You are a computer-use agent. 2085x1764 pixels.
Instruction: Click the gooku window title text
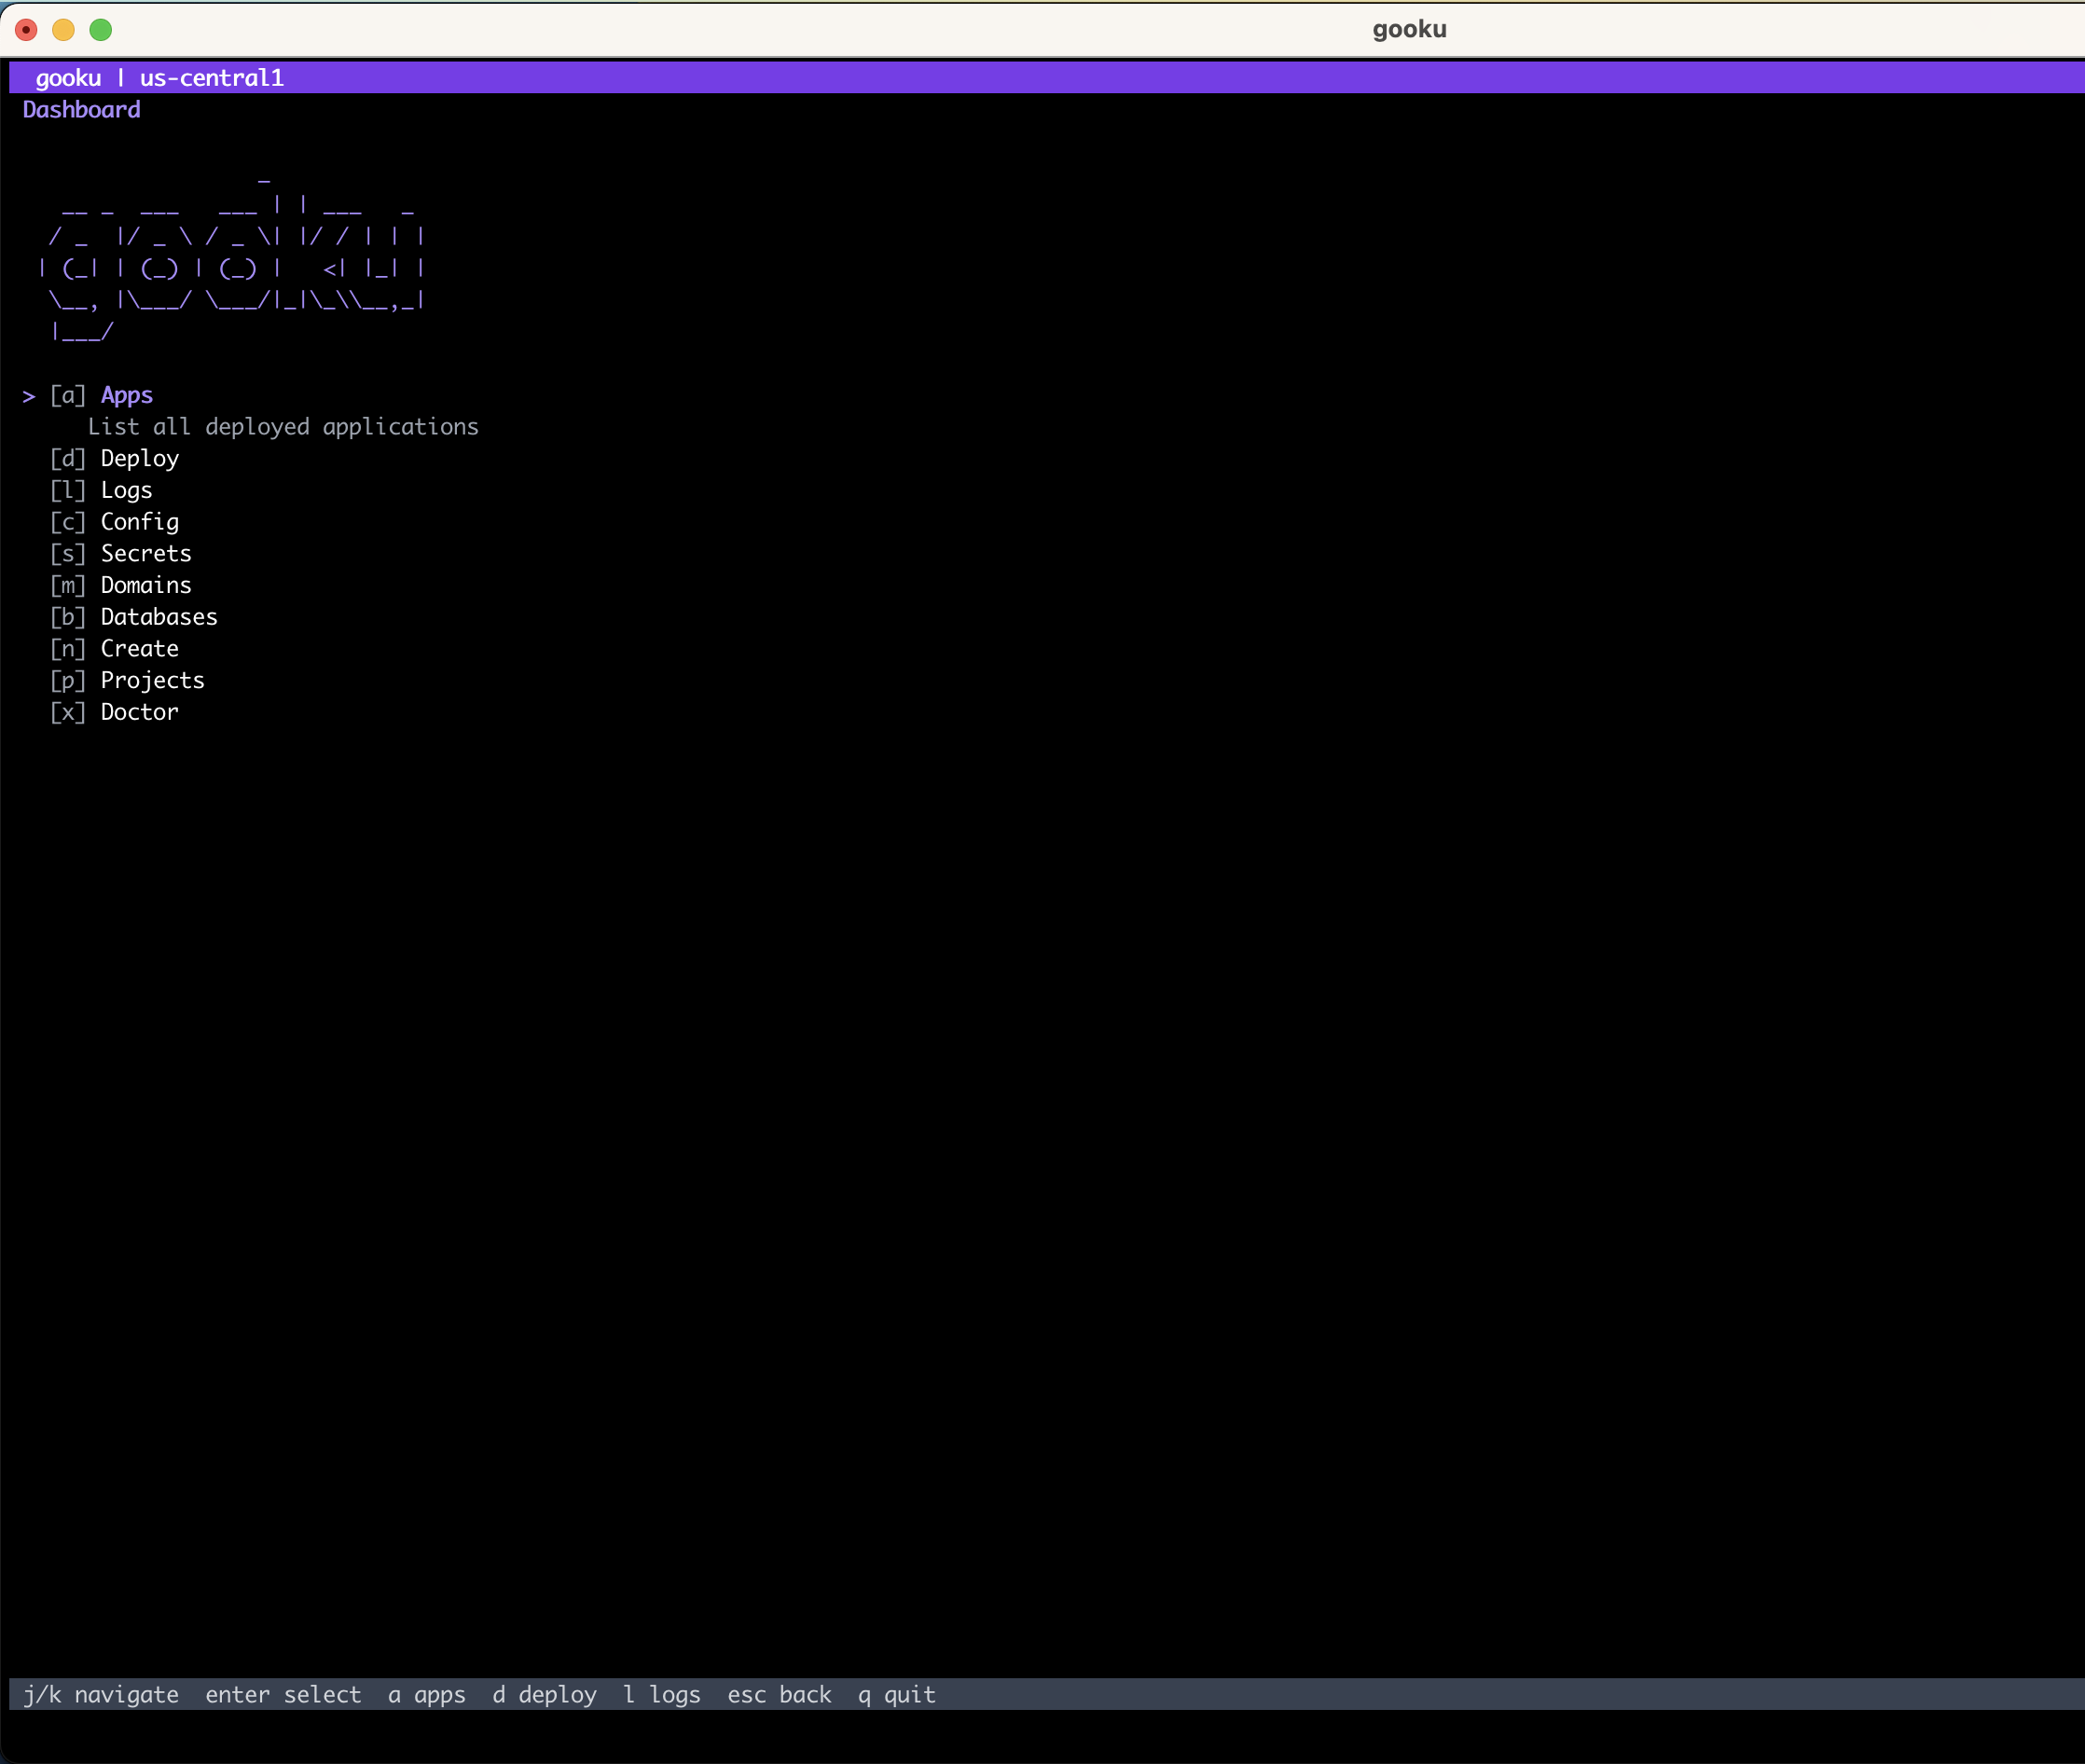click(1409, 30)
